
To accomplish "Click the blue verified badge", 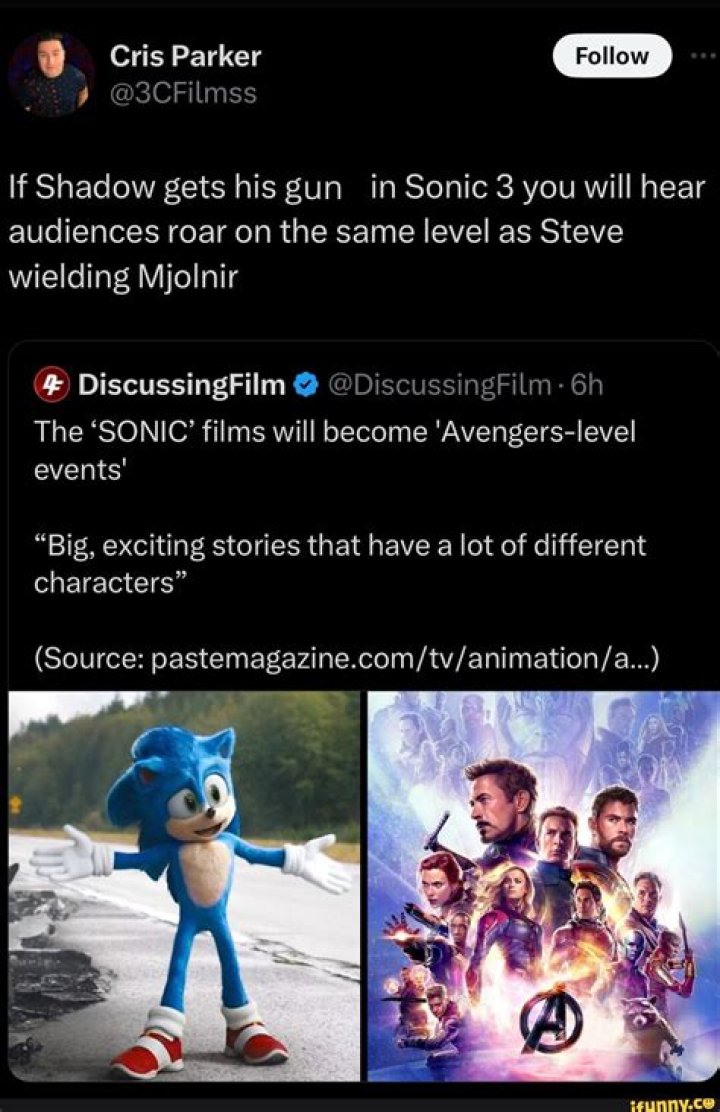I will pos(306,385).
